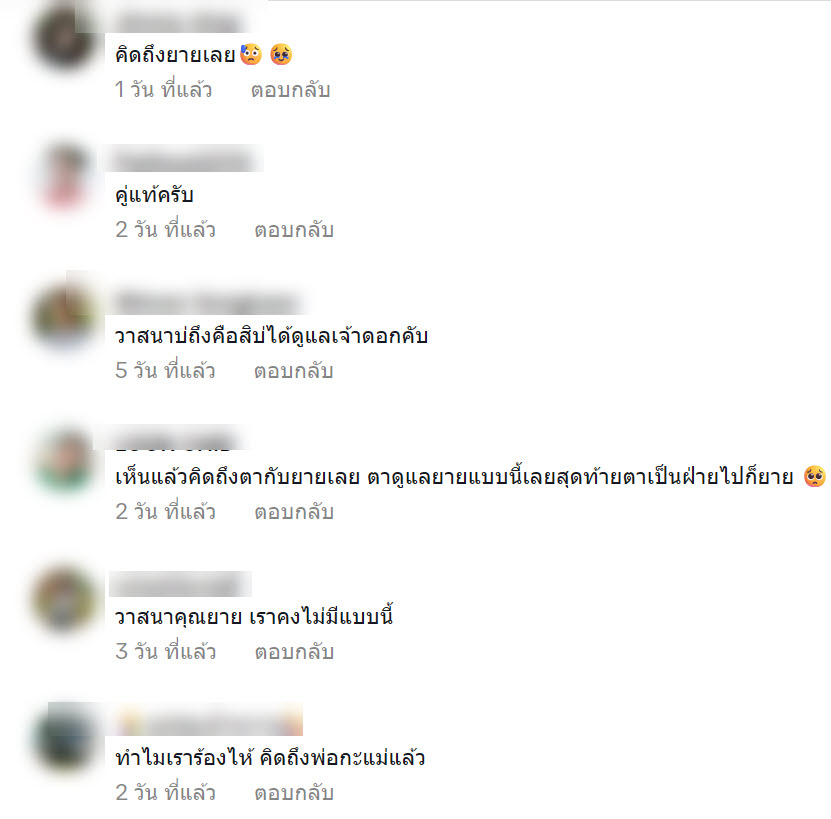Viewport: 831px width, 819px height.
Task: Click timestamp under the คู่แท้ครับ comment
Action: click(165, 230)
